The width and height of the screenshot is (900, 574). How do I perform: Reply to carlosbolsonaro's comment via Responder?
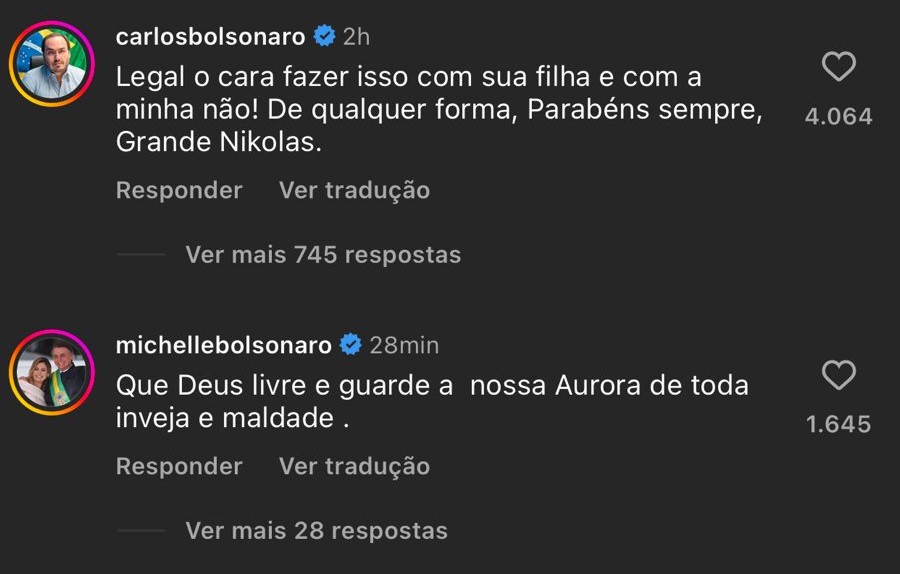coord(179,190)
